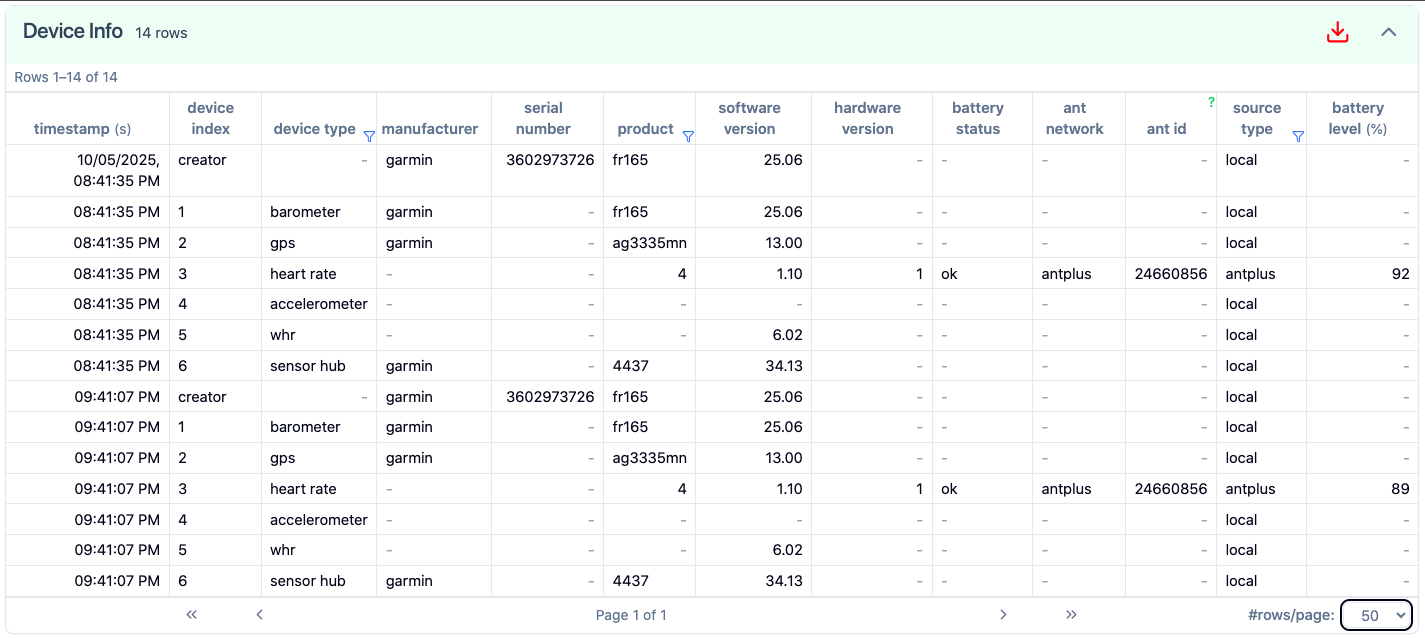Jump to the last page

1071,615
